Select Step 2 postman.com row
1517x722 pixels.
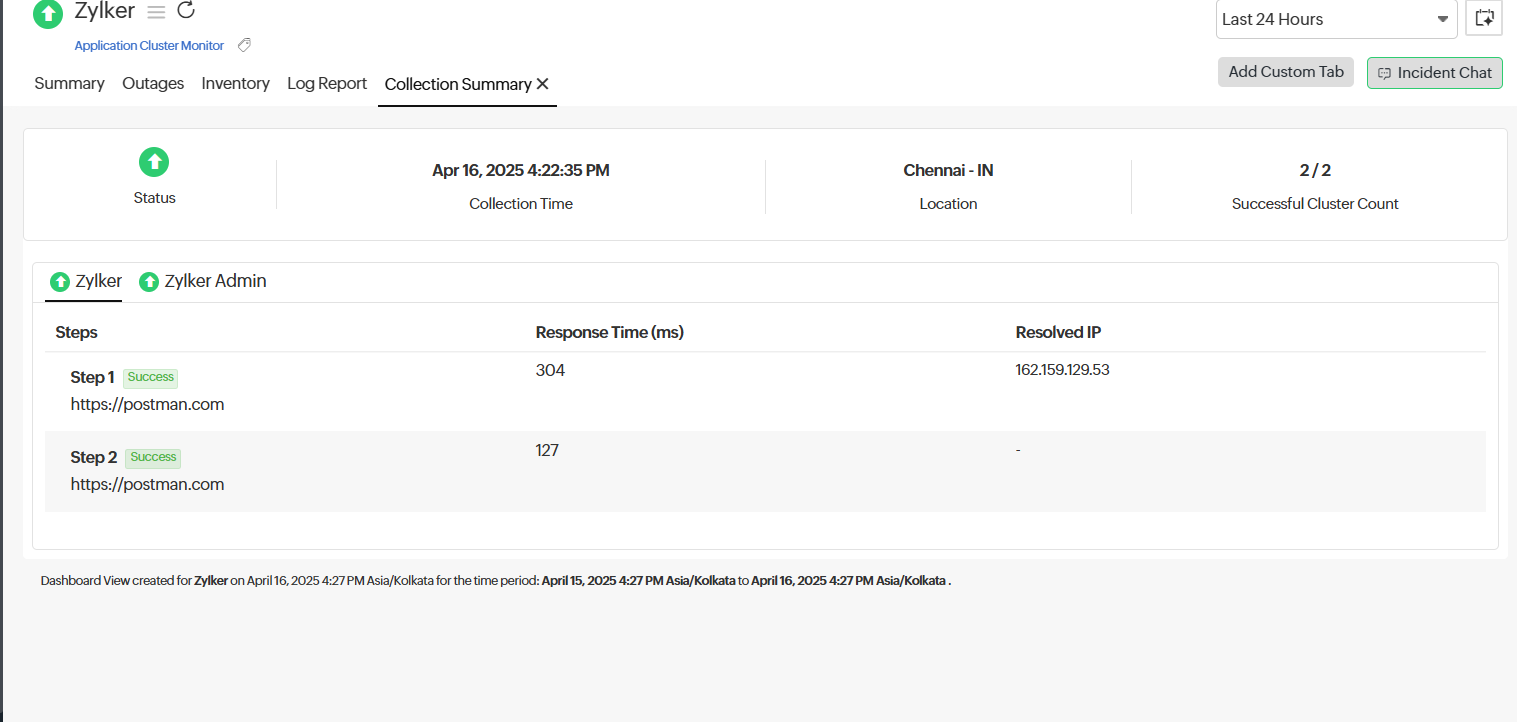tap(147, 484)
